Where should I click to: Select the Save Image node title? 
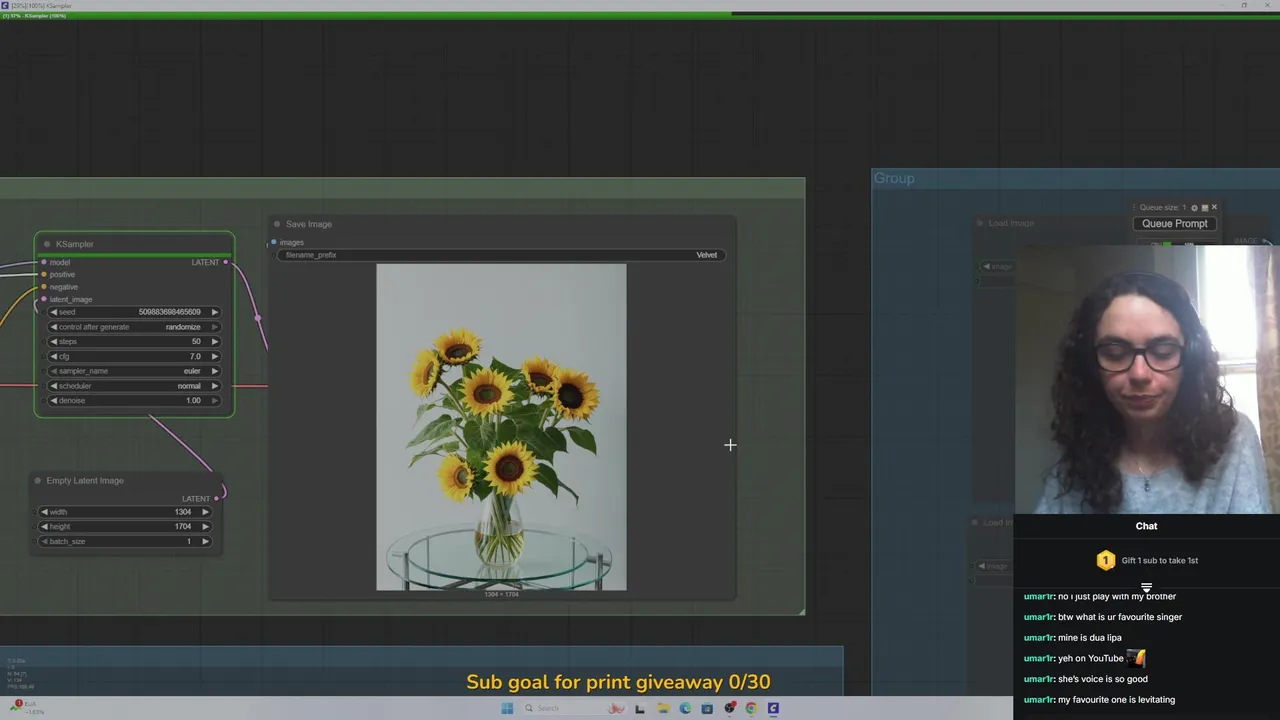pyautogui.click(x=309, y=224)
